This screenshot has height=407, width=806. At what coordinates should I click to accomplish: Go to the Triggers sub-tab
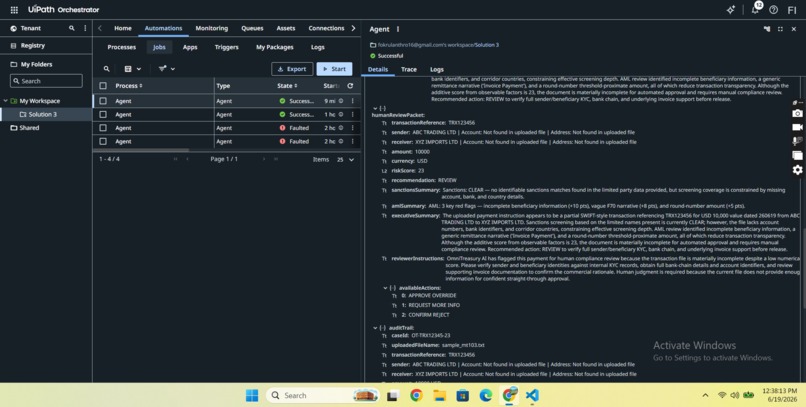pos(227,47)
